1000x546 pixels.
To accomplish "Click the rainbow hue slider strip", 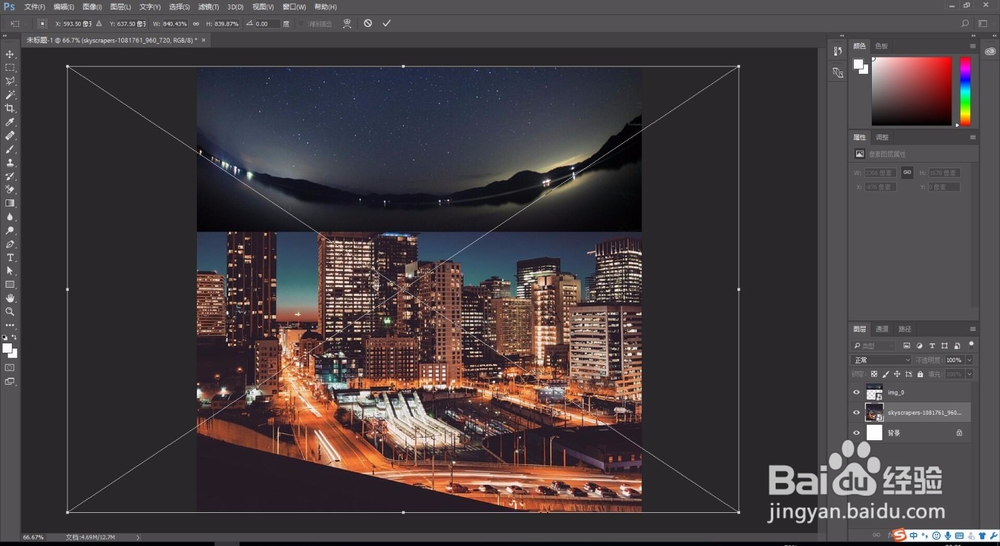I will pos(966,91).
